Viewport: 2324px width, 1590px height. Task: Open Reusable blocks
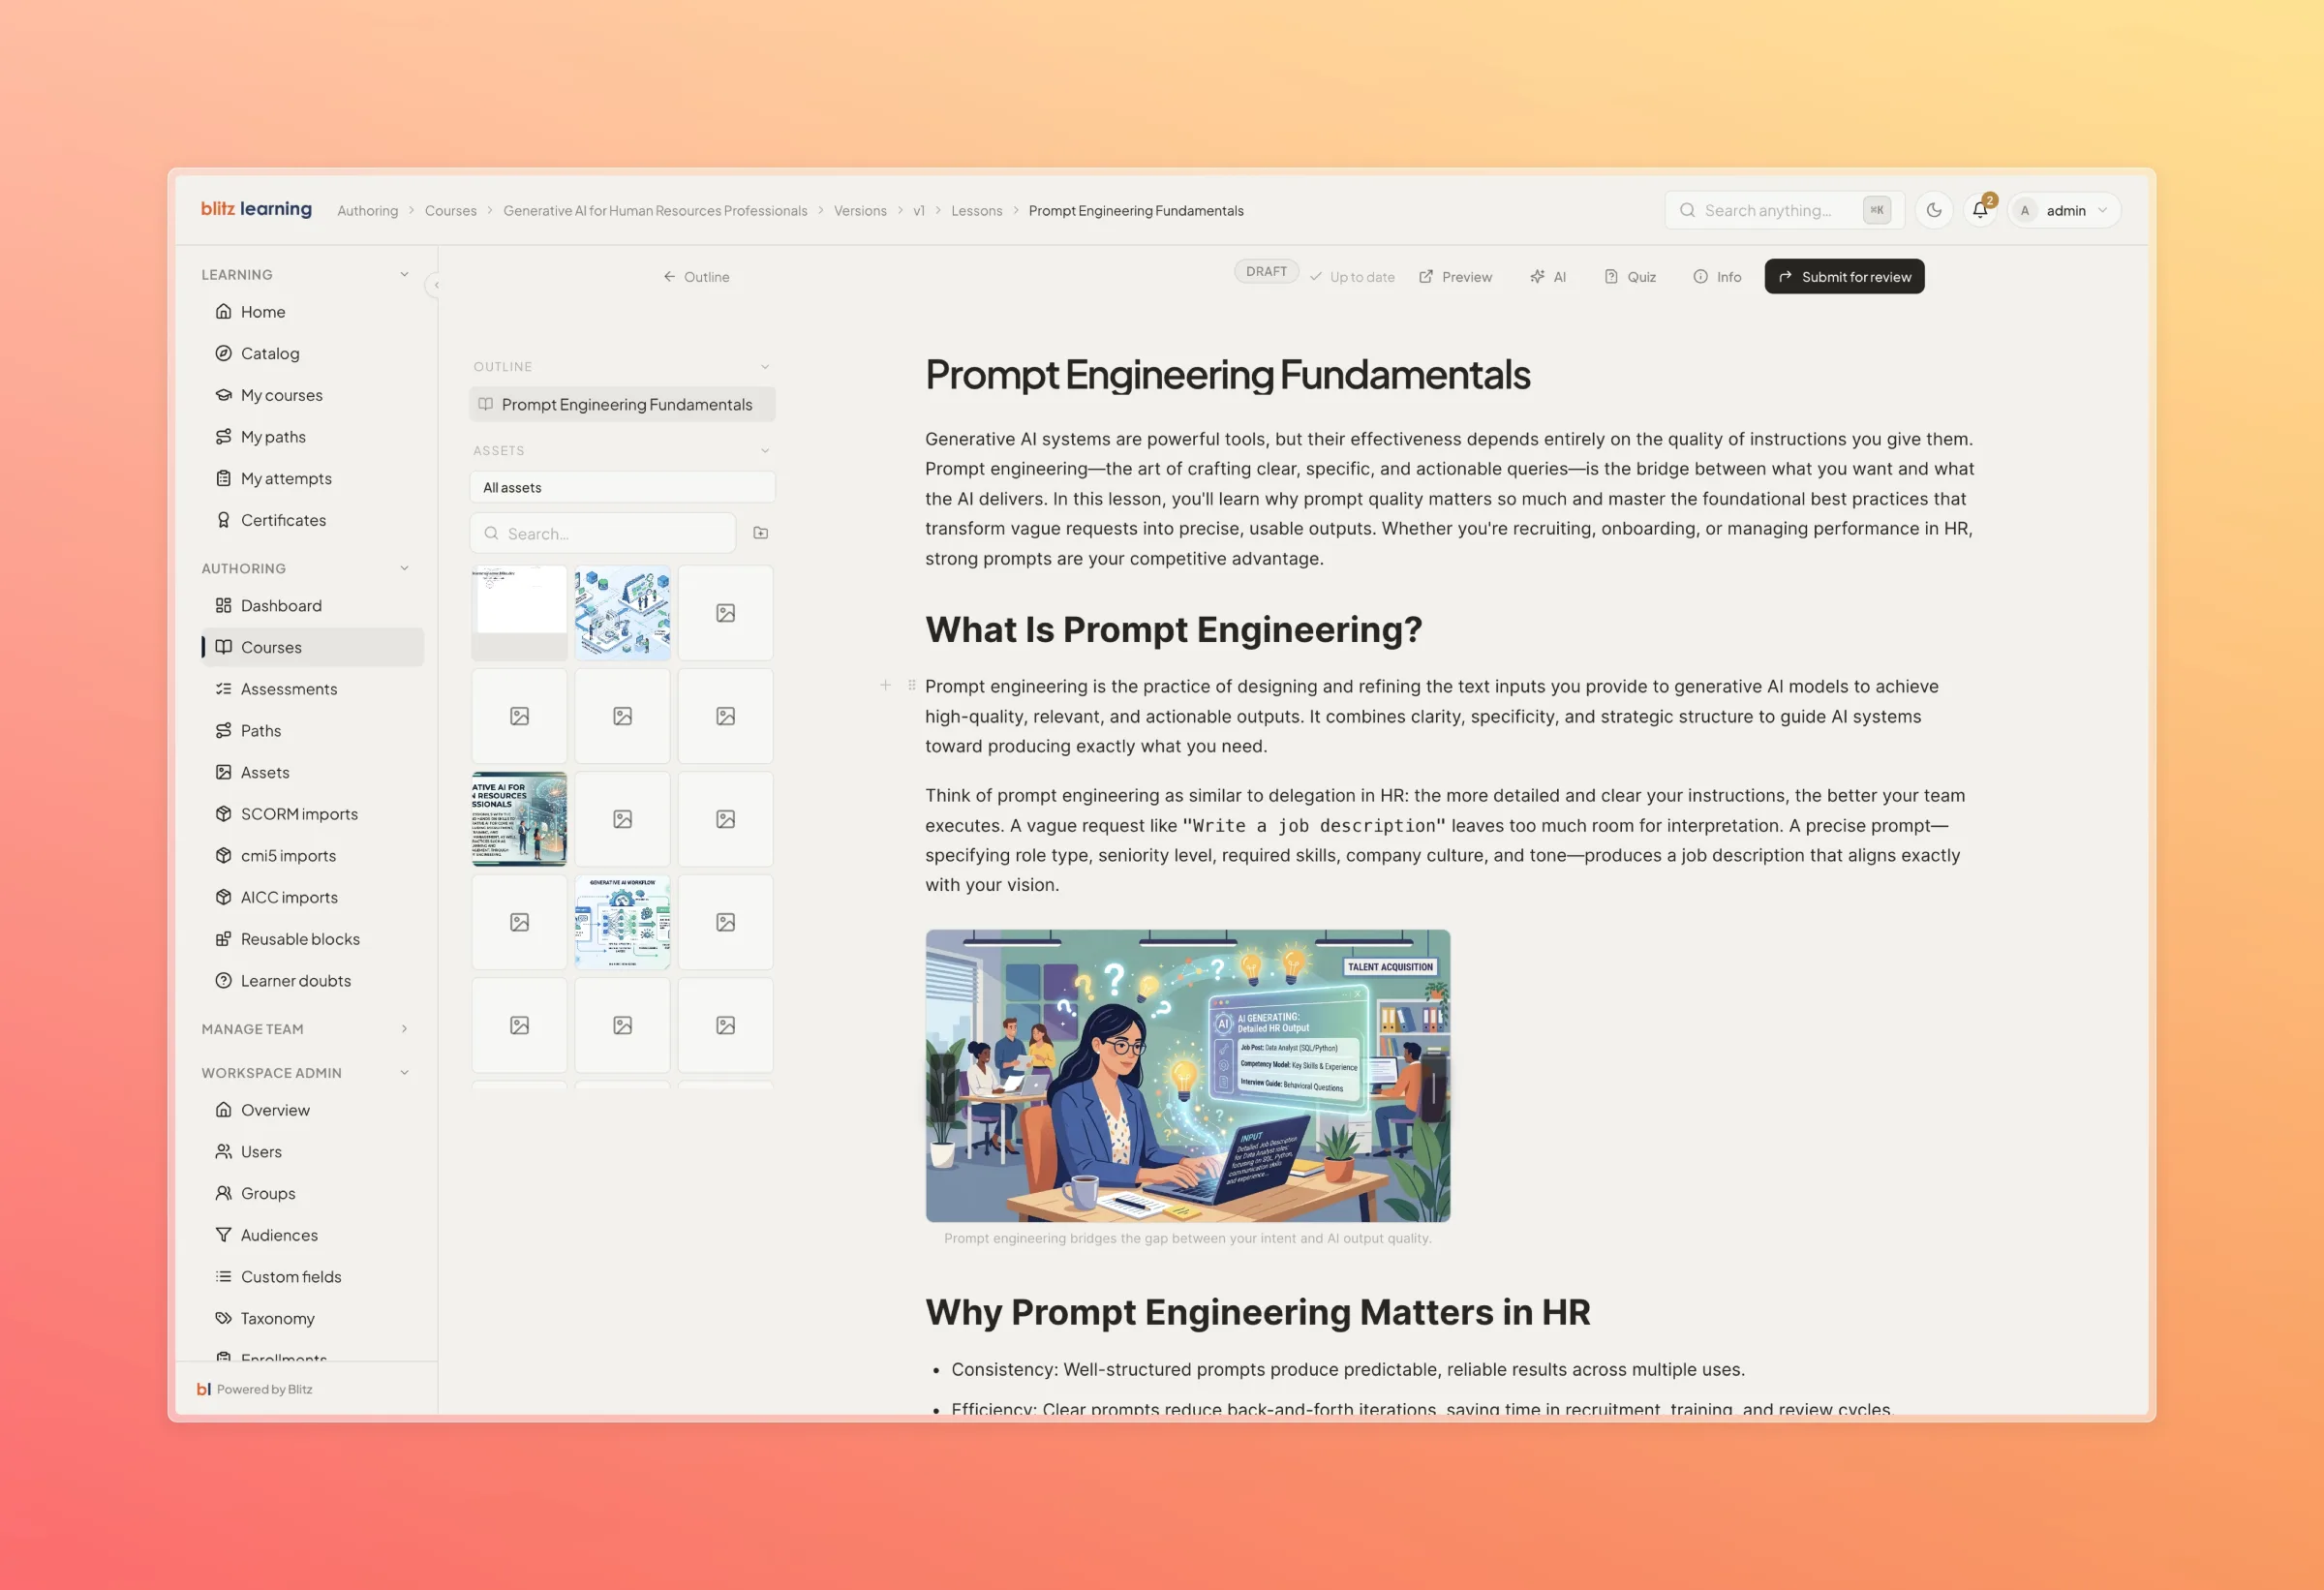(313, 939)
